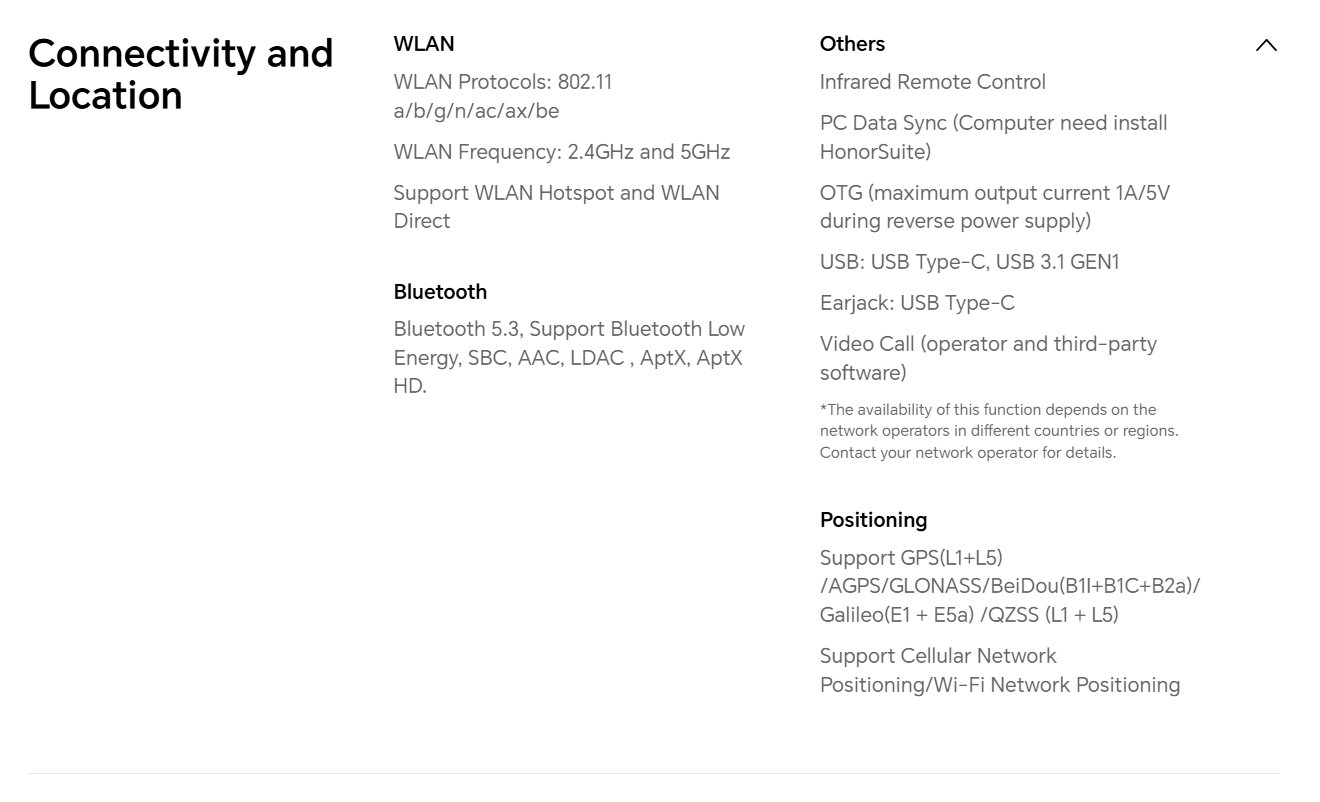
Task: Click the divider line below the section
Action: pyautogui.click(x=653, y=773)
